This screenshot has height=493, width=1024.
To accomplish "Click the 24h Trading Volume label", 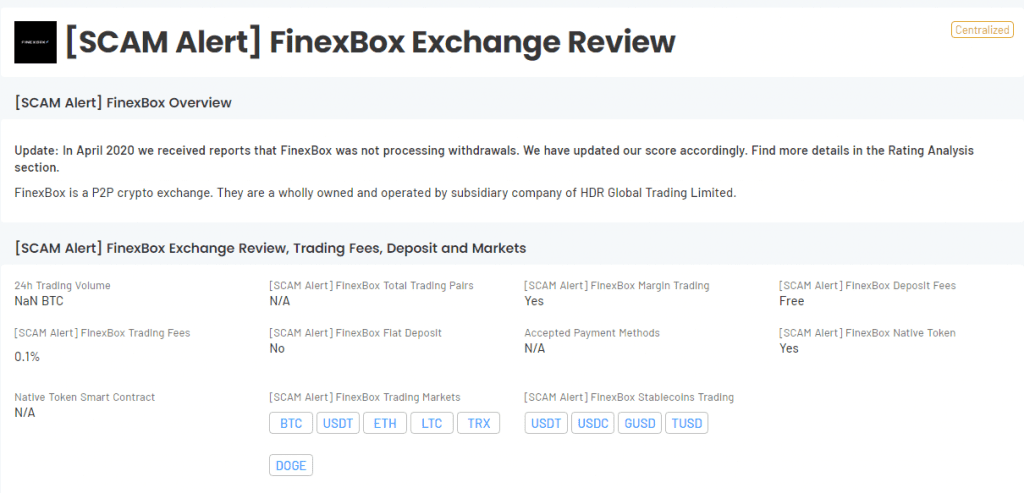I will click(x=63, y=285).
